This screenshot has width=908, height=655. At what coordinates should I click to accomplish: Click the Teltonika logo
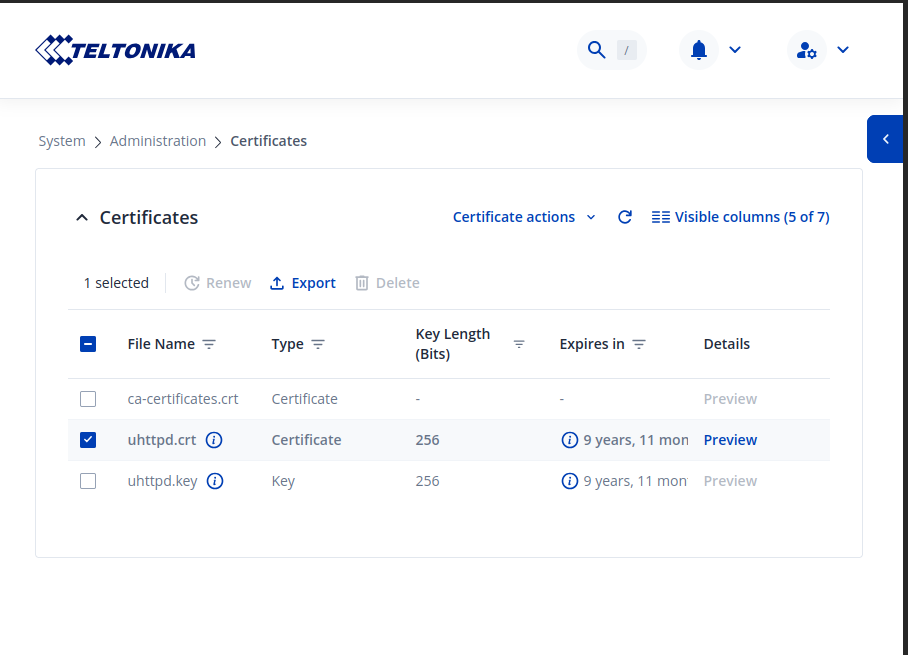coord(115,50)
